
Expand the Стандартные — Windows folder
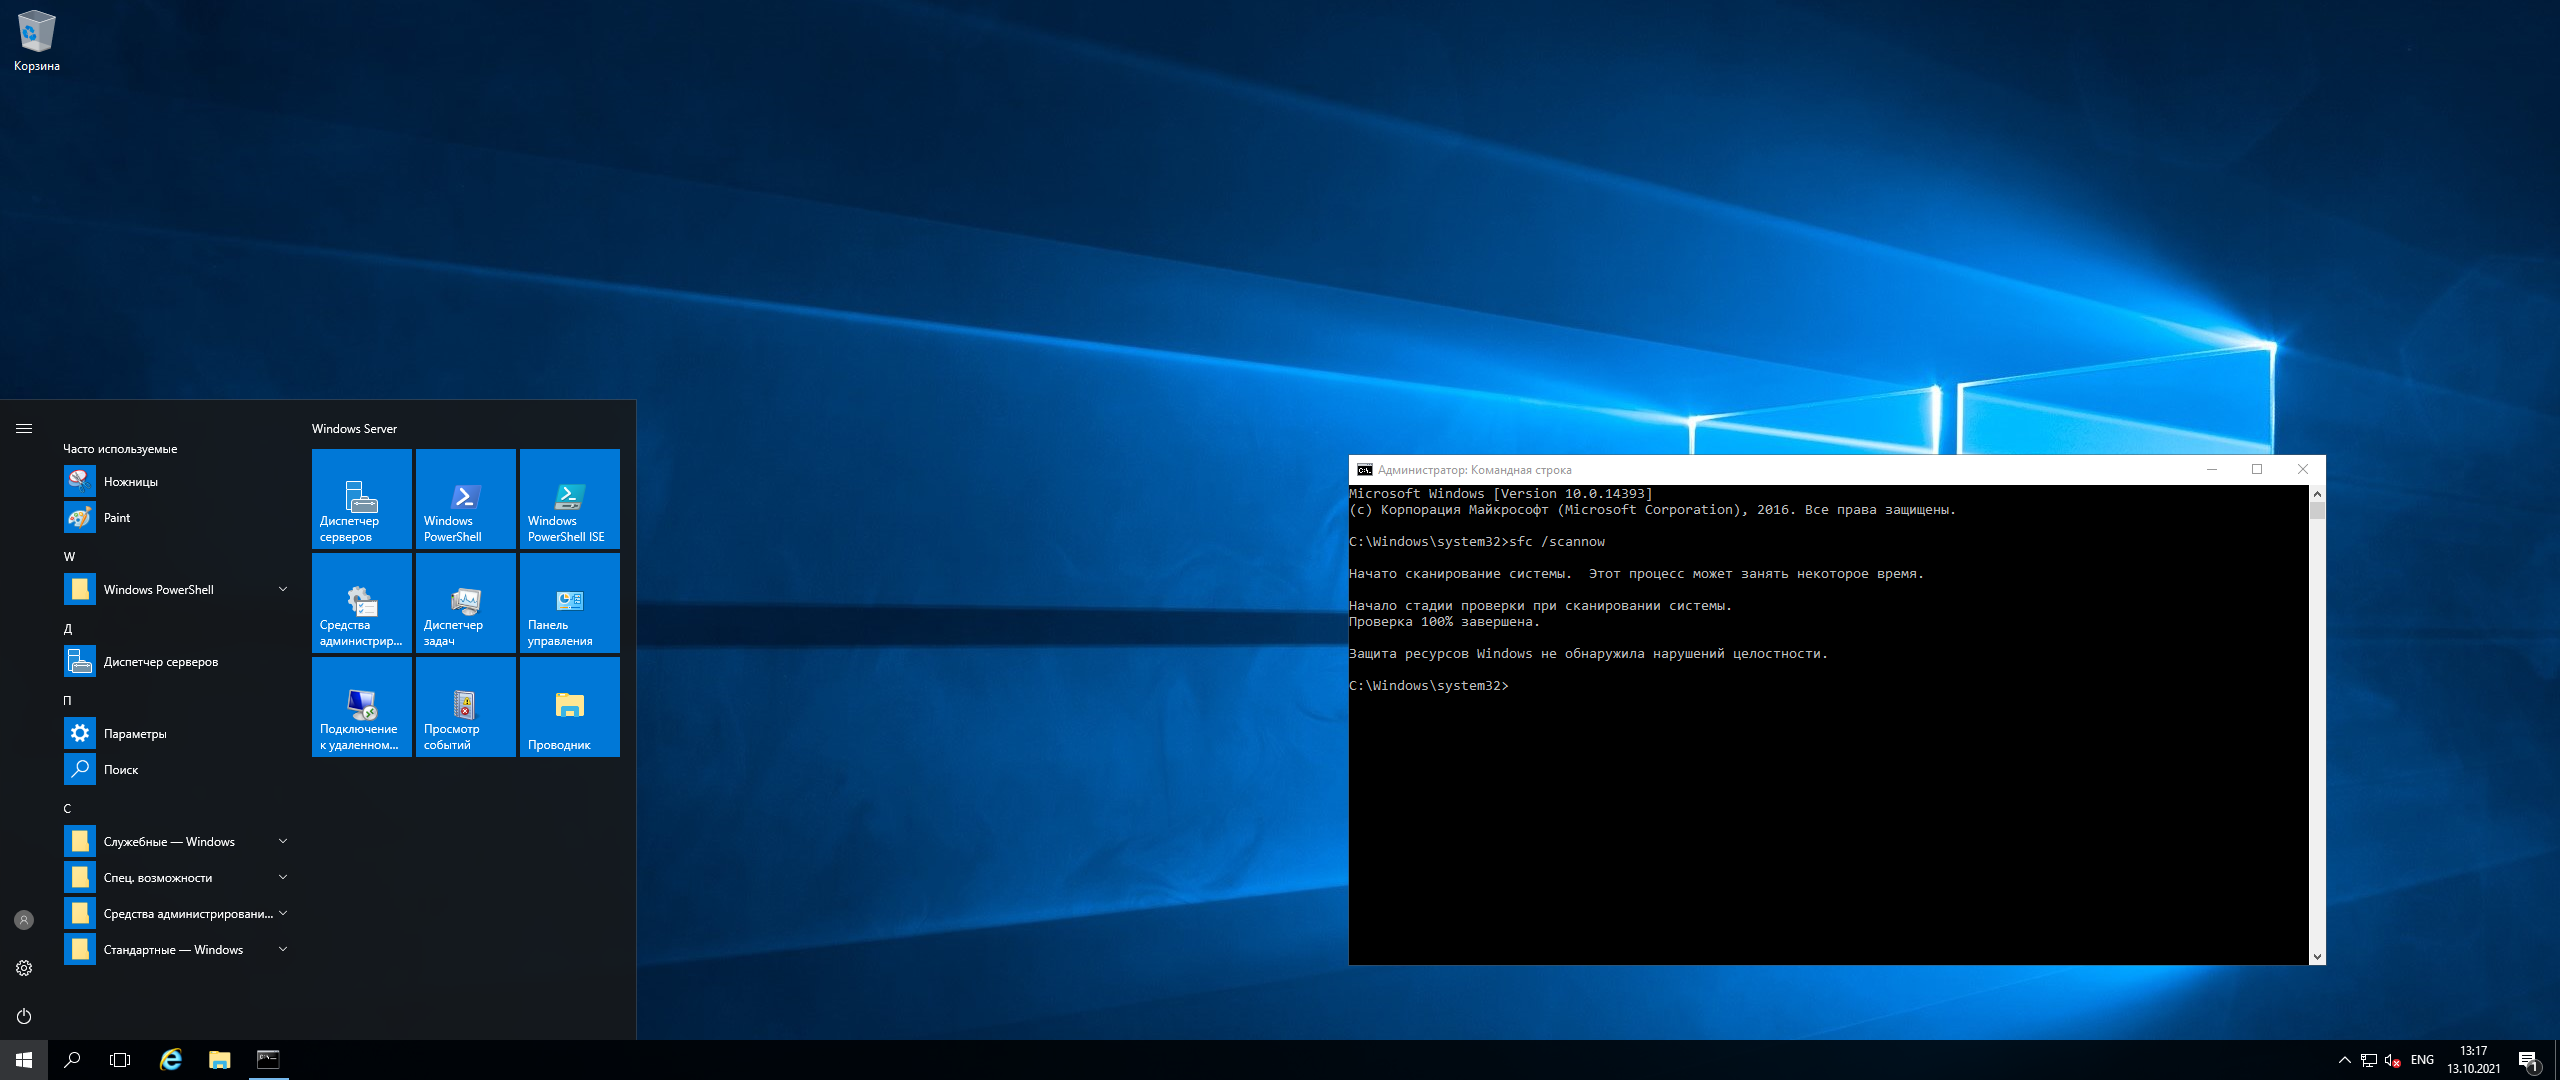point(175,950)
